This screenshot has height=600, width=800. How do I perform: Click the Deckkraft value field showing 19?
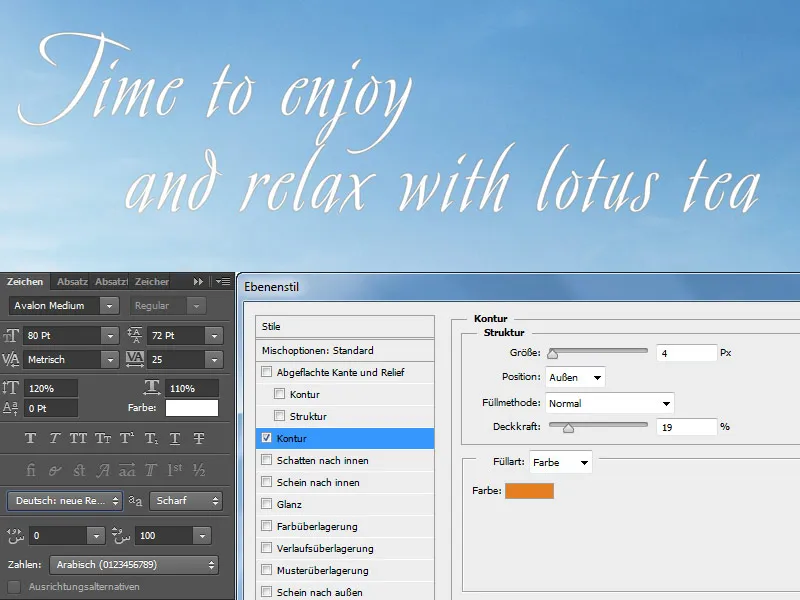pyautogui.click(x=687, y=427)
